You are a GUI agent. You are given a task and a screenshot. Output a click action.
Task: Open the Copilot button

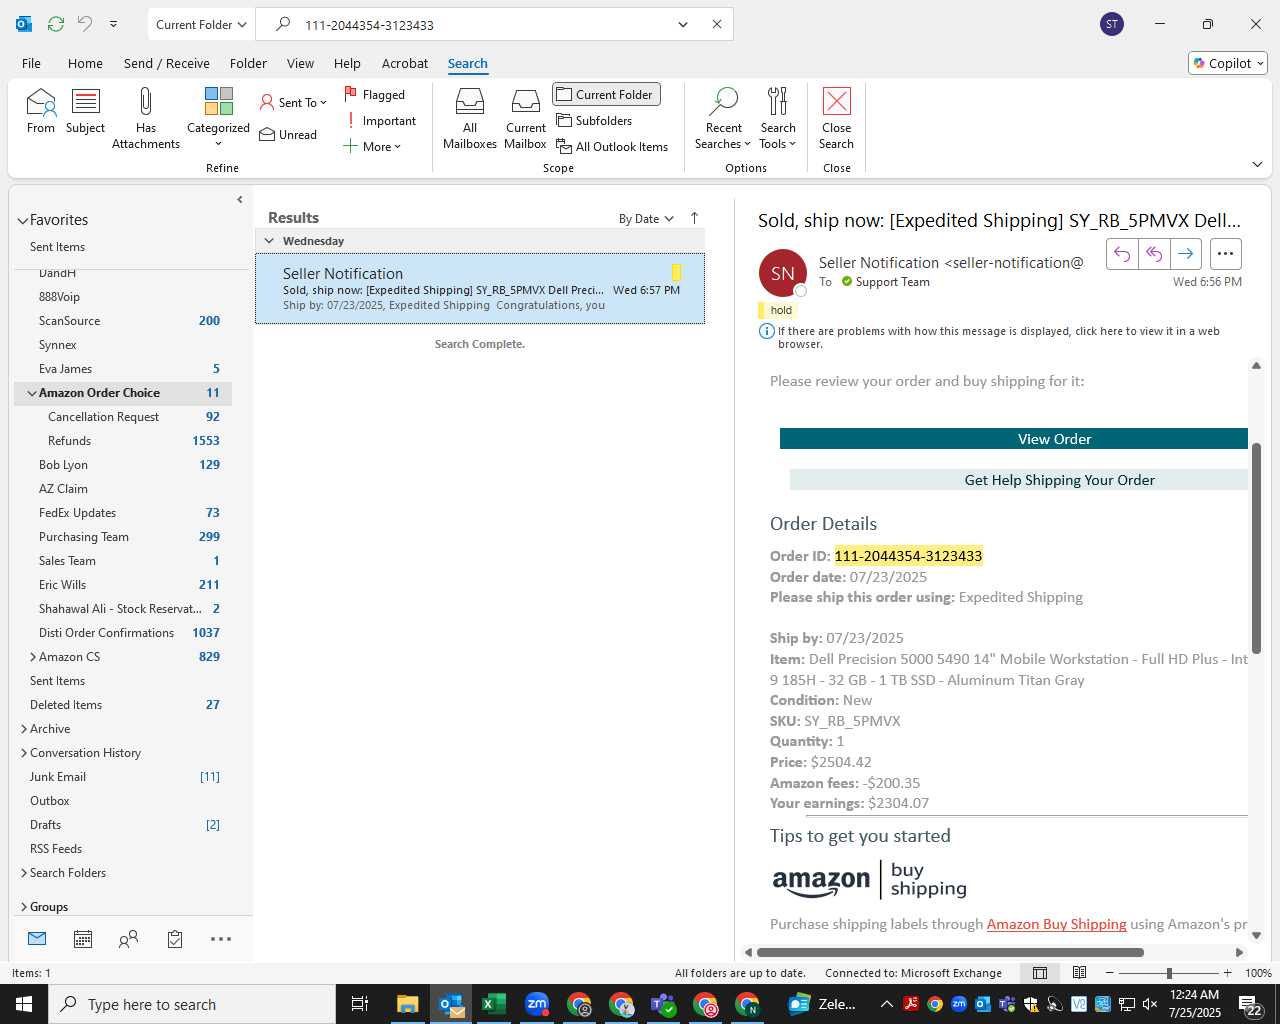pos(1228,63)
